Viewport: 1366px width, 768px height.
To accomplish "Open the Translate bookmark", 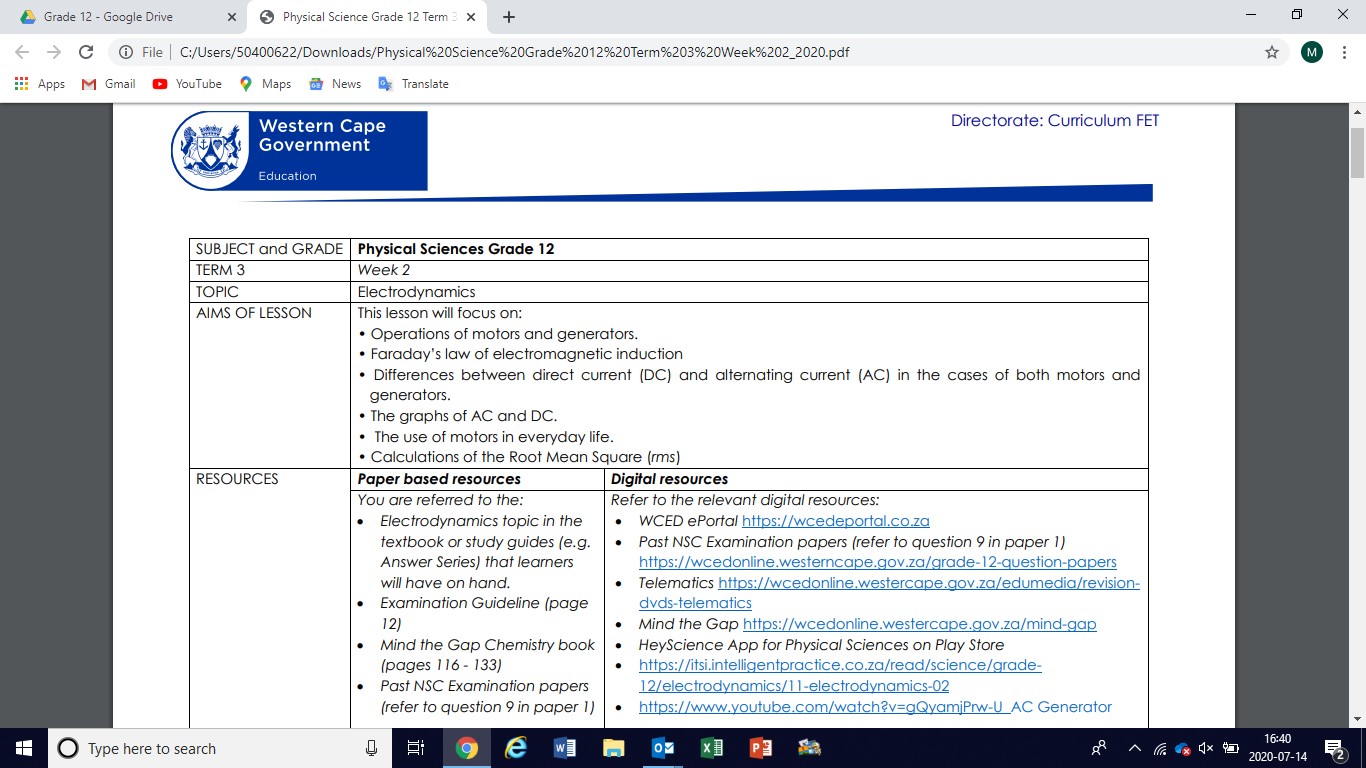I will click(413, 84).
